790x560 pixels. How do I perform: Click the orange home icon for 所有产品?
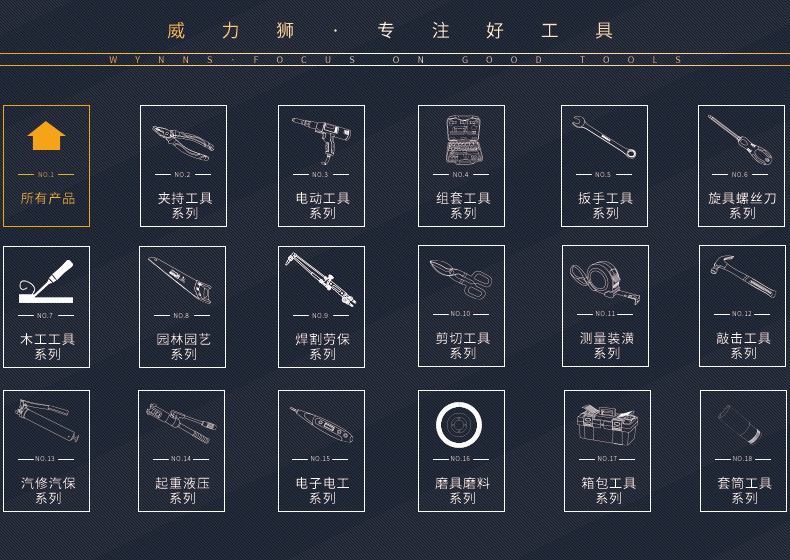[46, 136]
